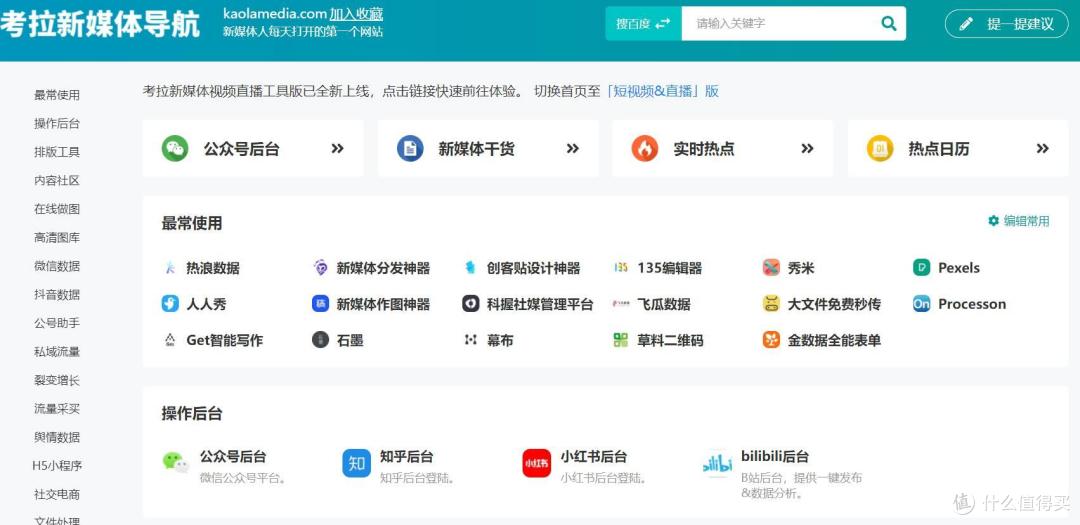Viewport: 1080px width, 525px height.
Task: Open 舆情数据 sidebar category
Action: tap(57, 437)
